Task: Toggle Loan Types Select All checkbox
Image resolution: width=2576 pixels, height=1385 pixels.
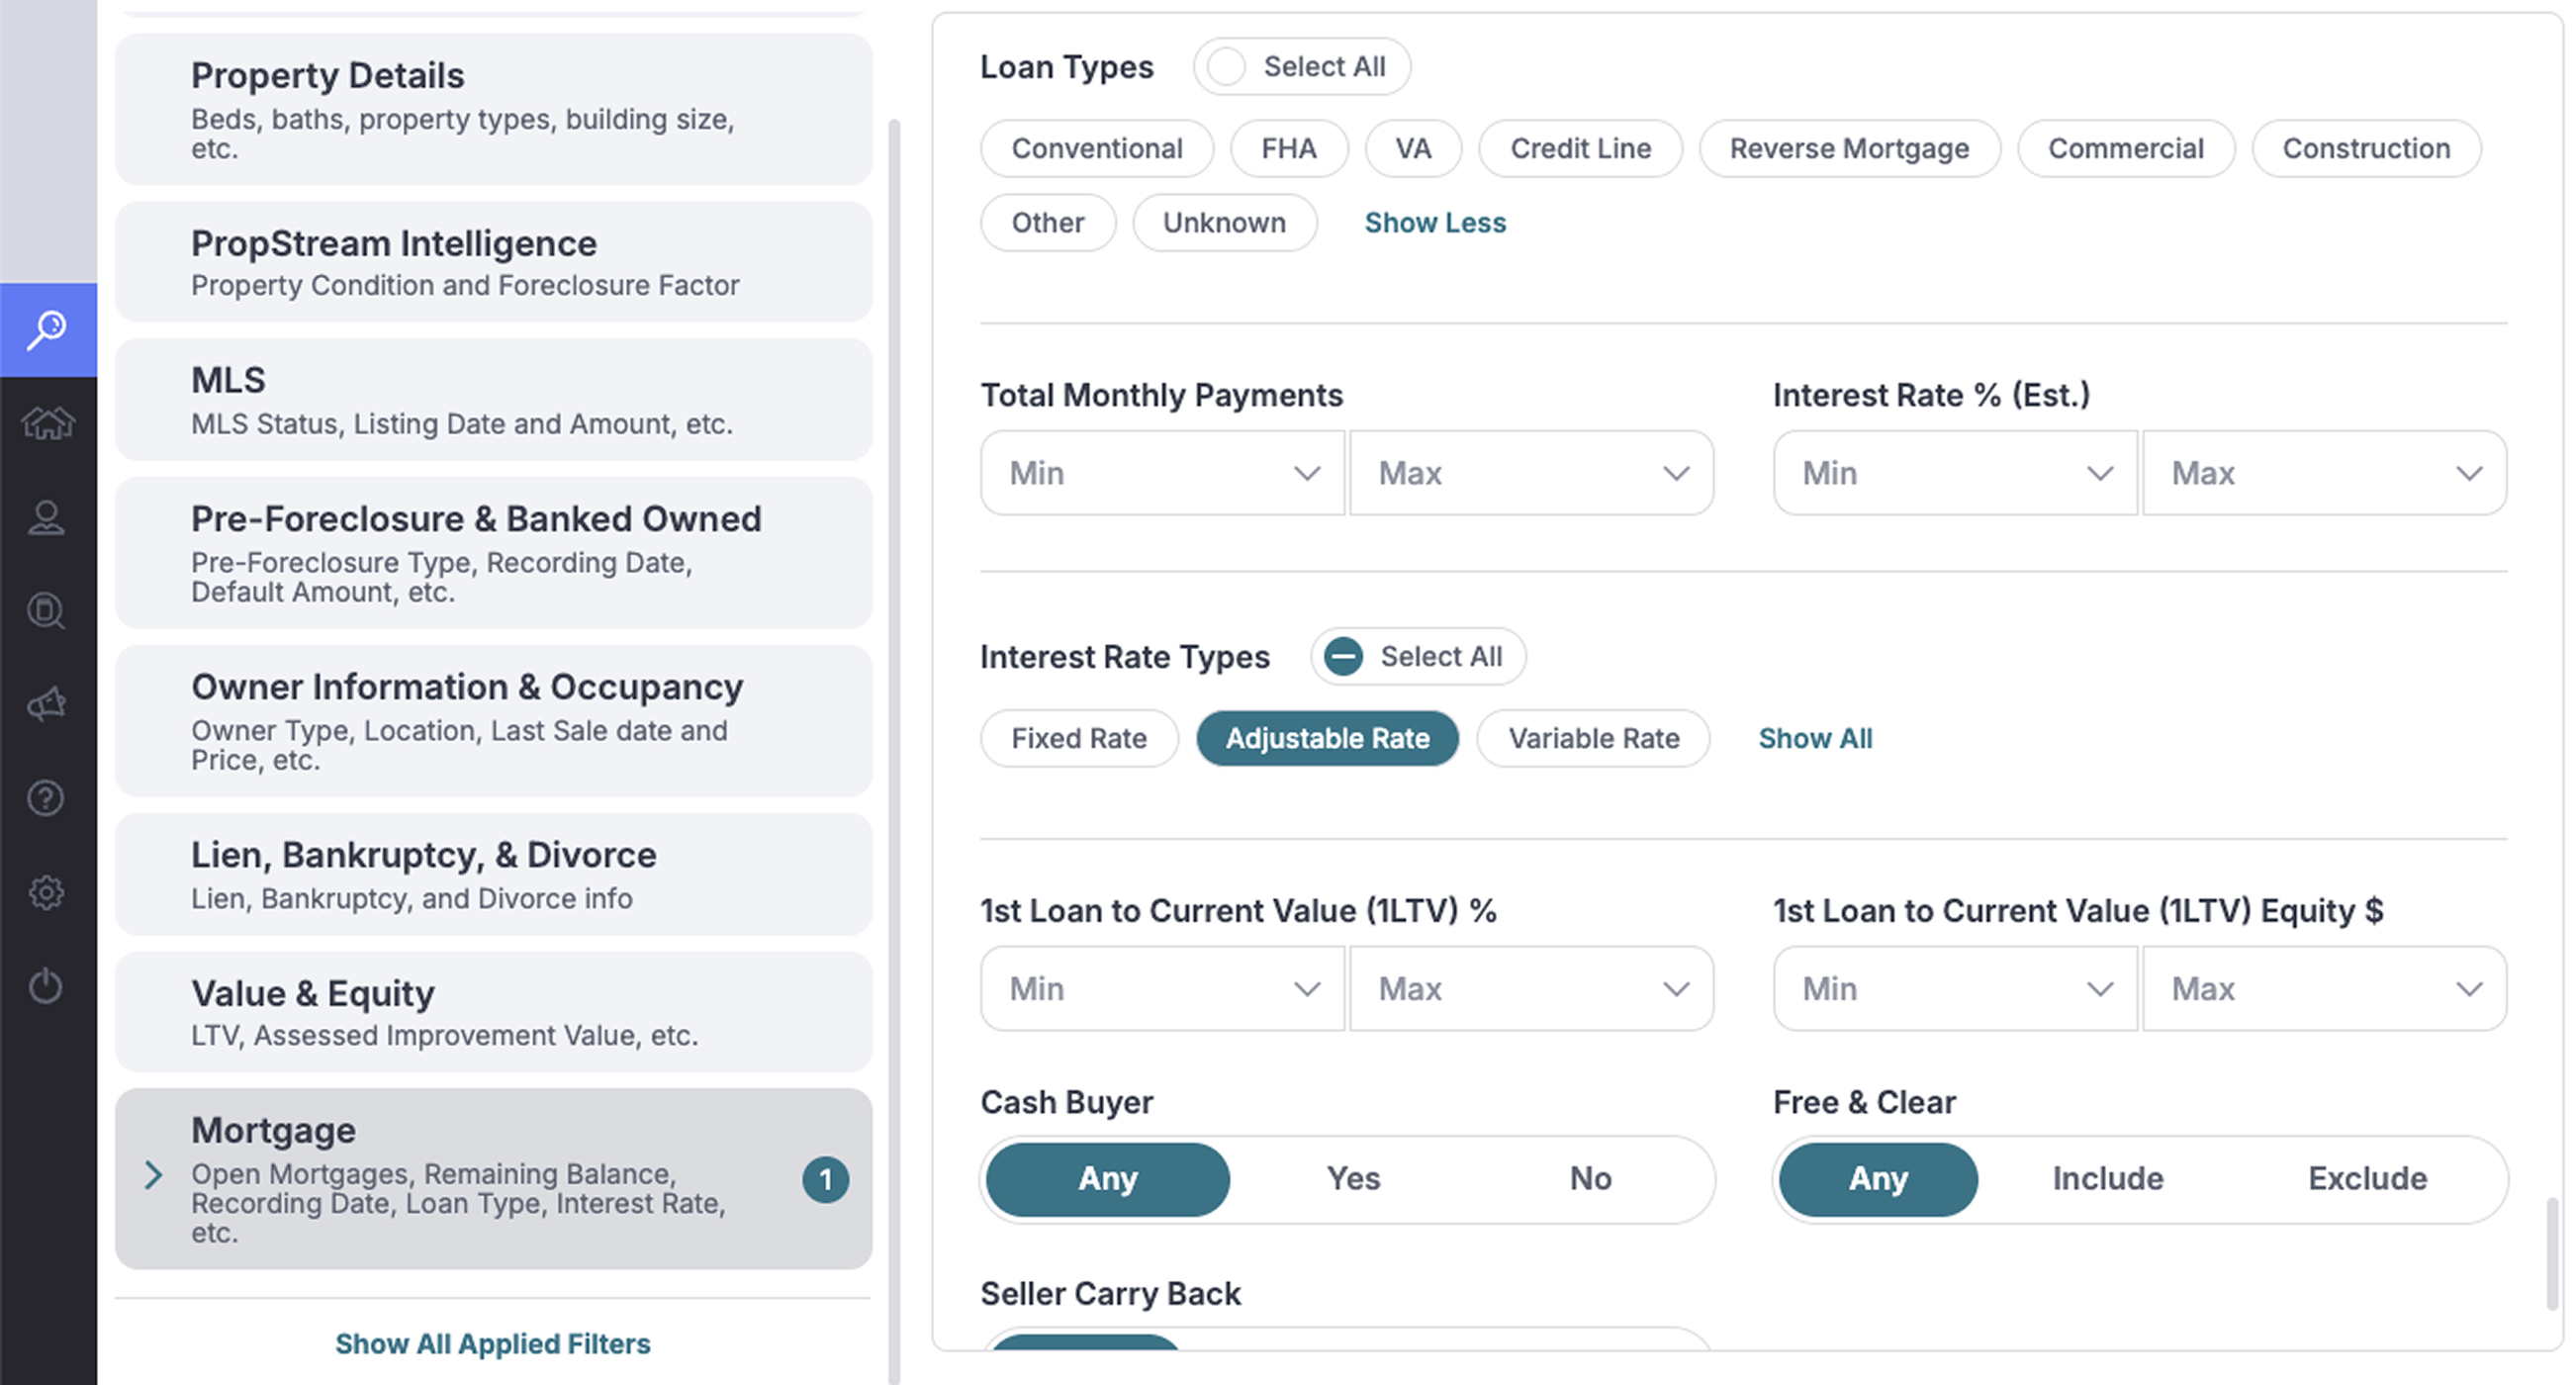Action: coord(1226,67)
